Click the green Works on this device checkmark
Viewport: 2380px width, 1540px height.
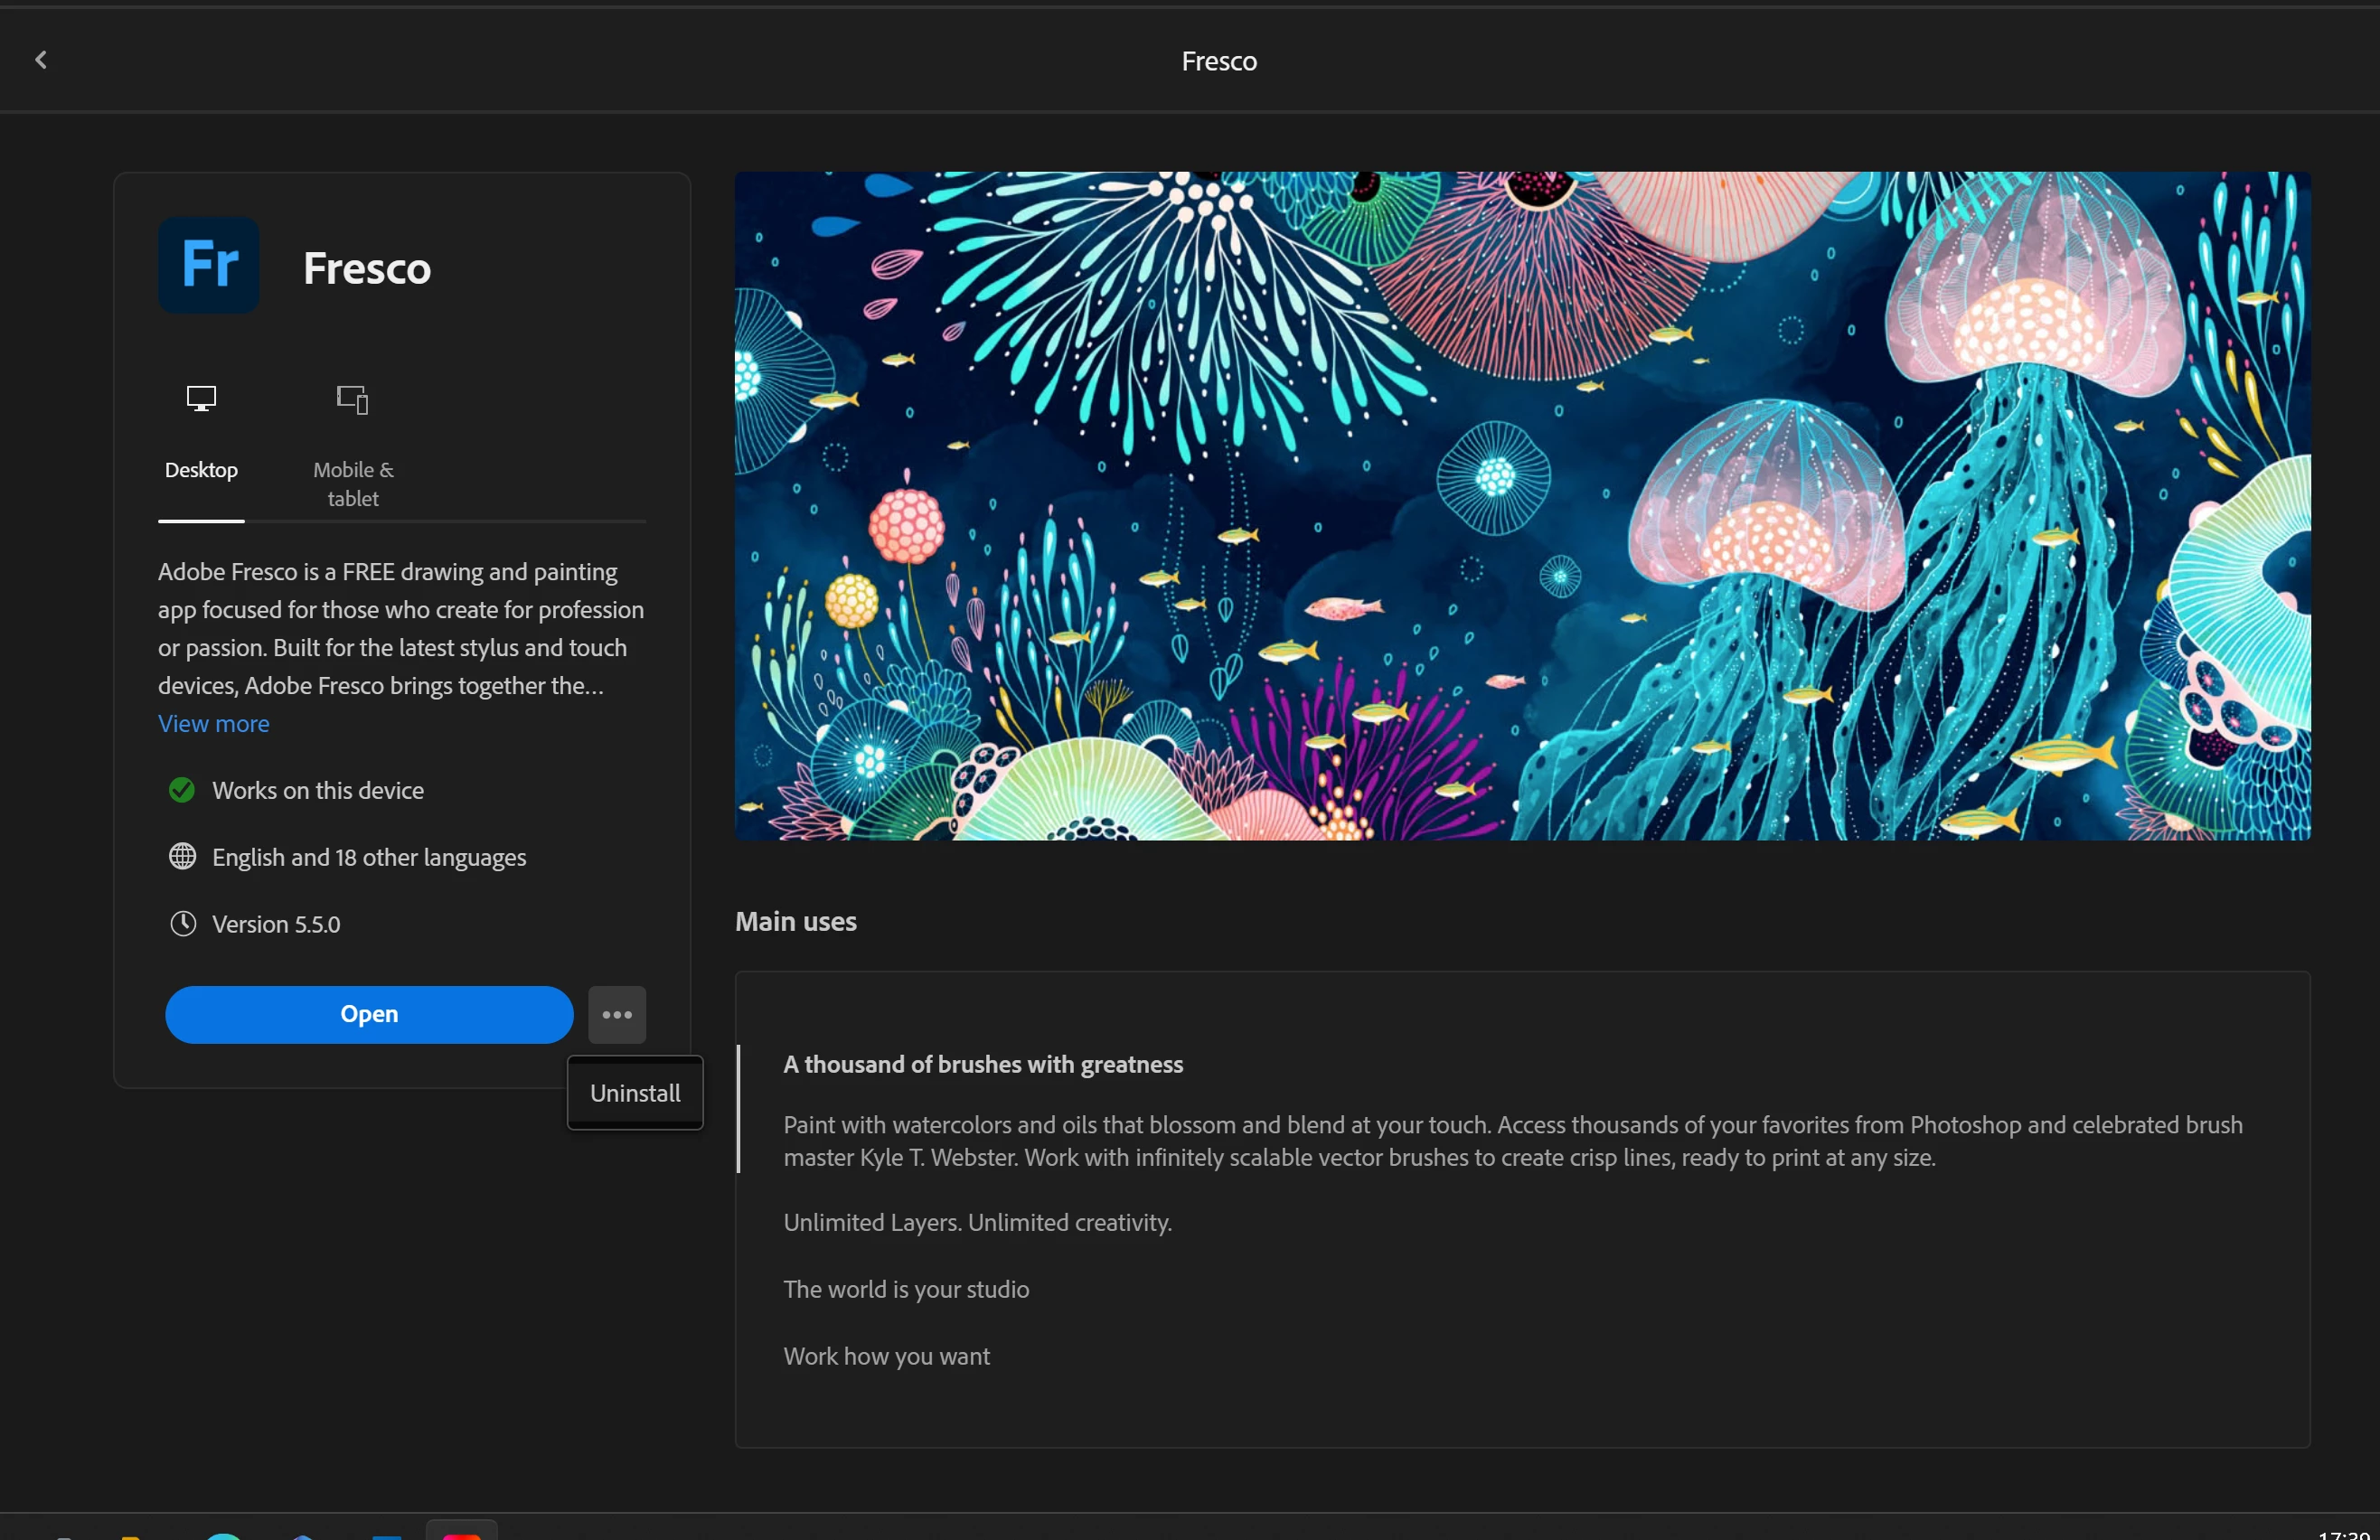coord(182,790)
